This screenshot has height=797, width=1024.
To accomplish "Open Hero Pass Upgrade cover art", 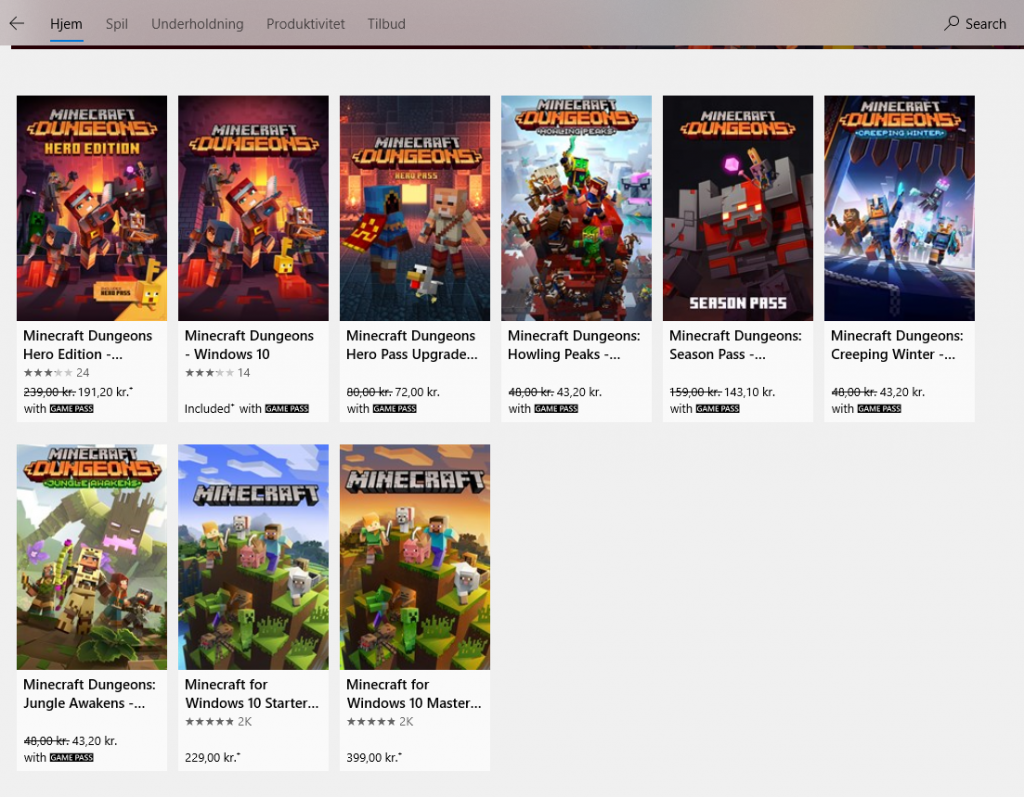I will tap(415, 208).
